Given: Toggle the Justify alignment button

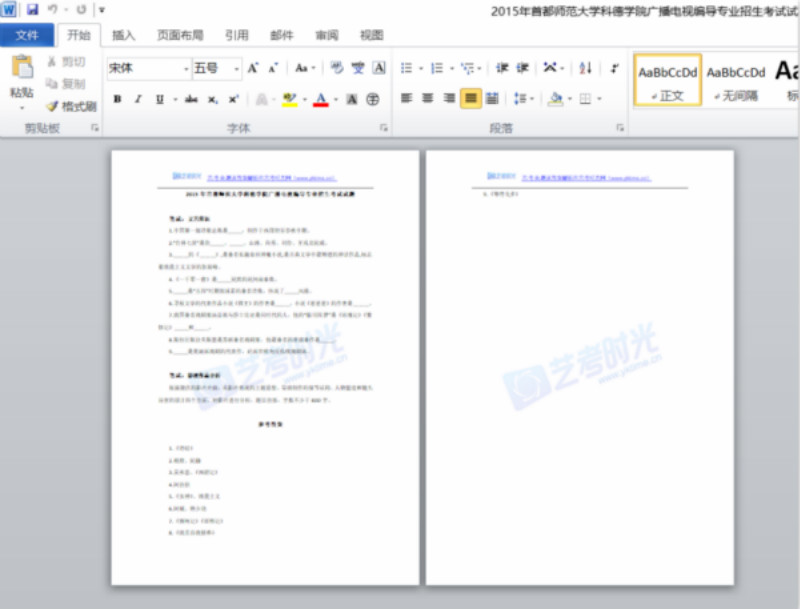Looking at the screenshot, I should [470, 98].
